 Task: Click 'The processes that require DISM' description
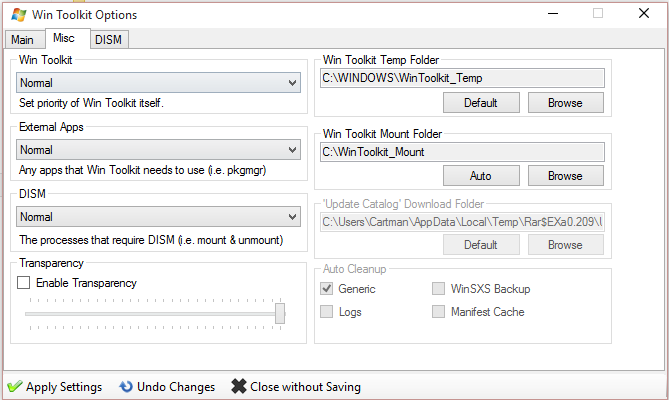(x=151, y=240)
